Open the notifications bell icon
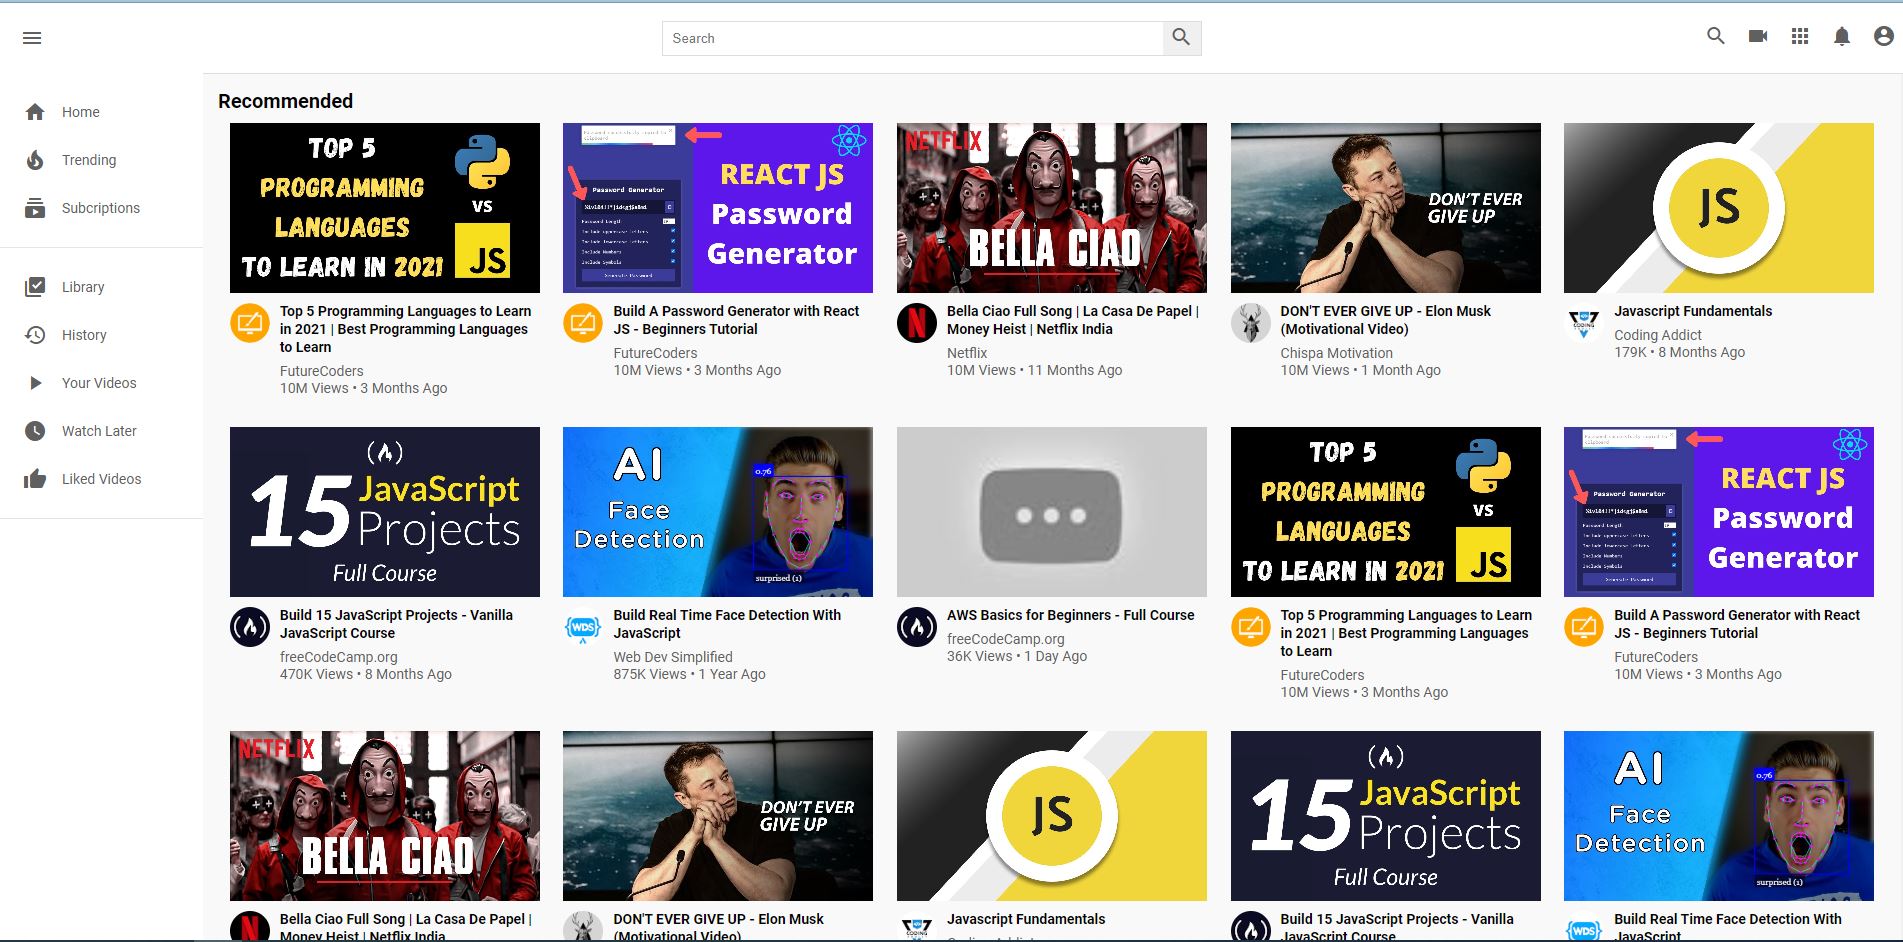 (1842, 36)
